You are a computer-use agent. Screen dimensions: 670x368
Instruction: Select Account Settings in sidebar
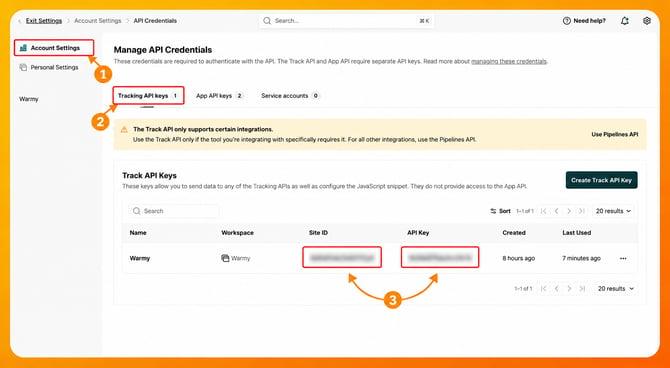click(x=54, y=48)
